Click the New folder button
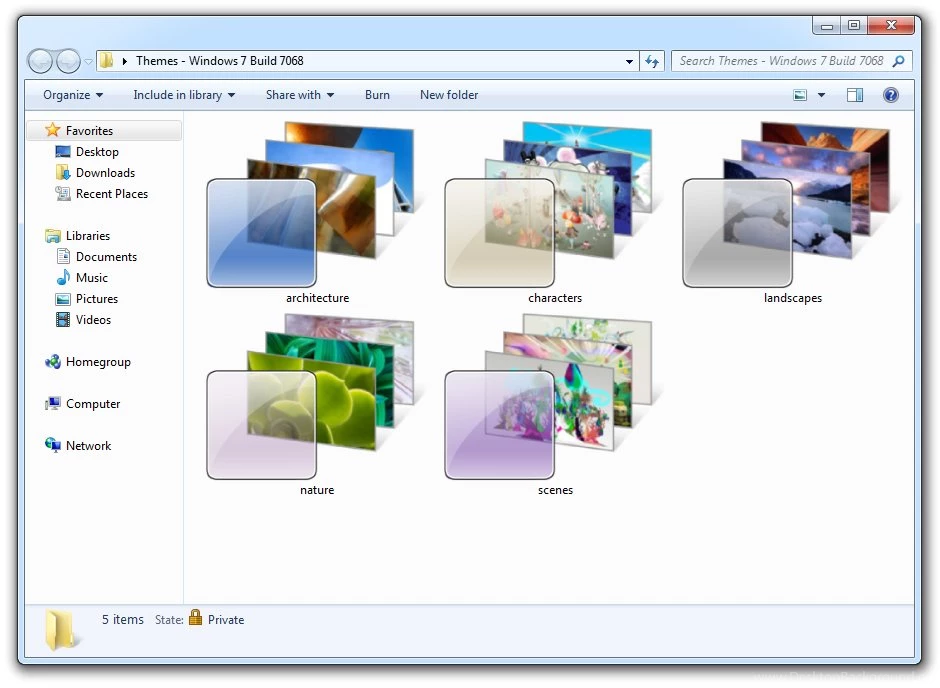This screenshot has width=940, height=688. [x=449, y=95]
